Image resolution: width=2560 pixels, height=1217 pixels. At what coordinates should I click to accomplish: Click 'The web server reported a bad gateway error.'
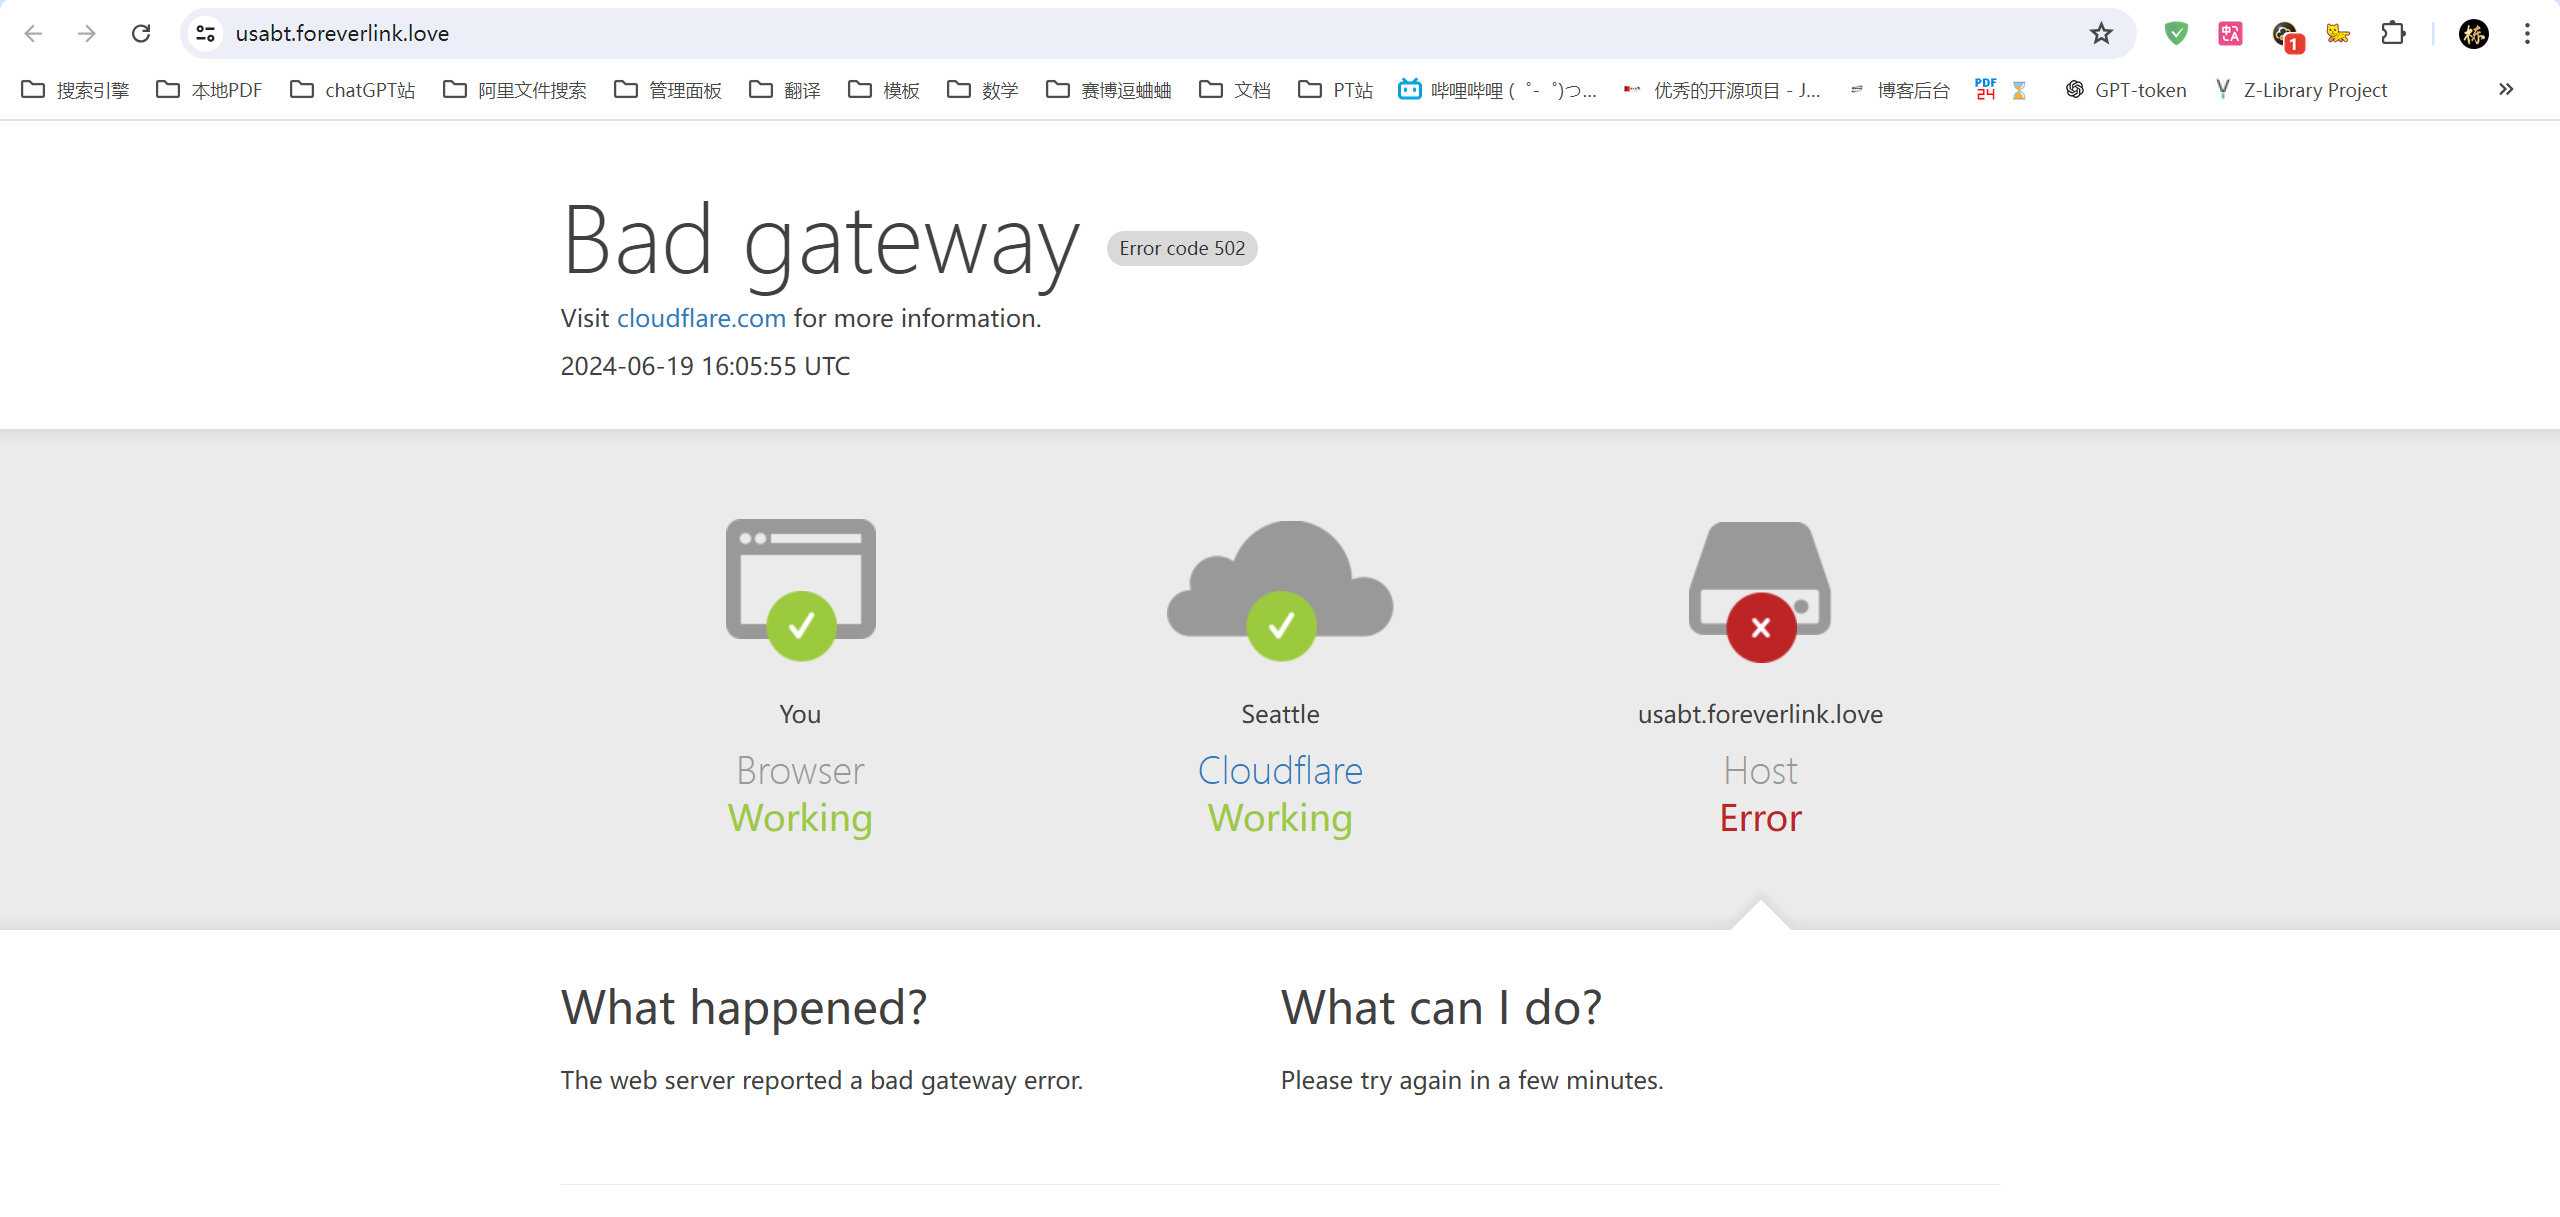pos(822,1080)
